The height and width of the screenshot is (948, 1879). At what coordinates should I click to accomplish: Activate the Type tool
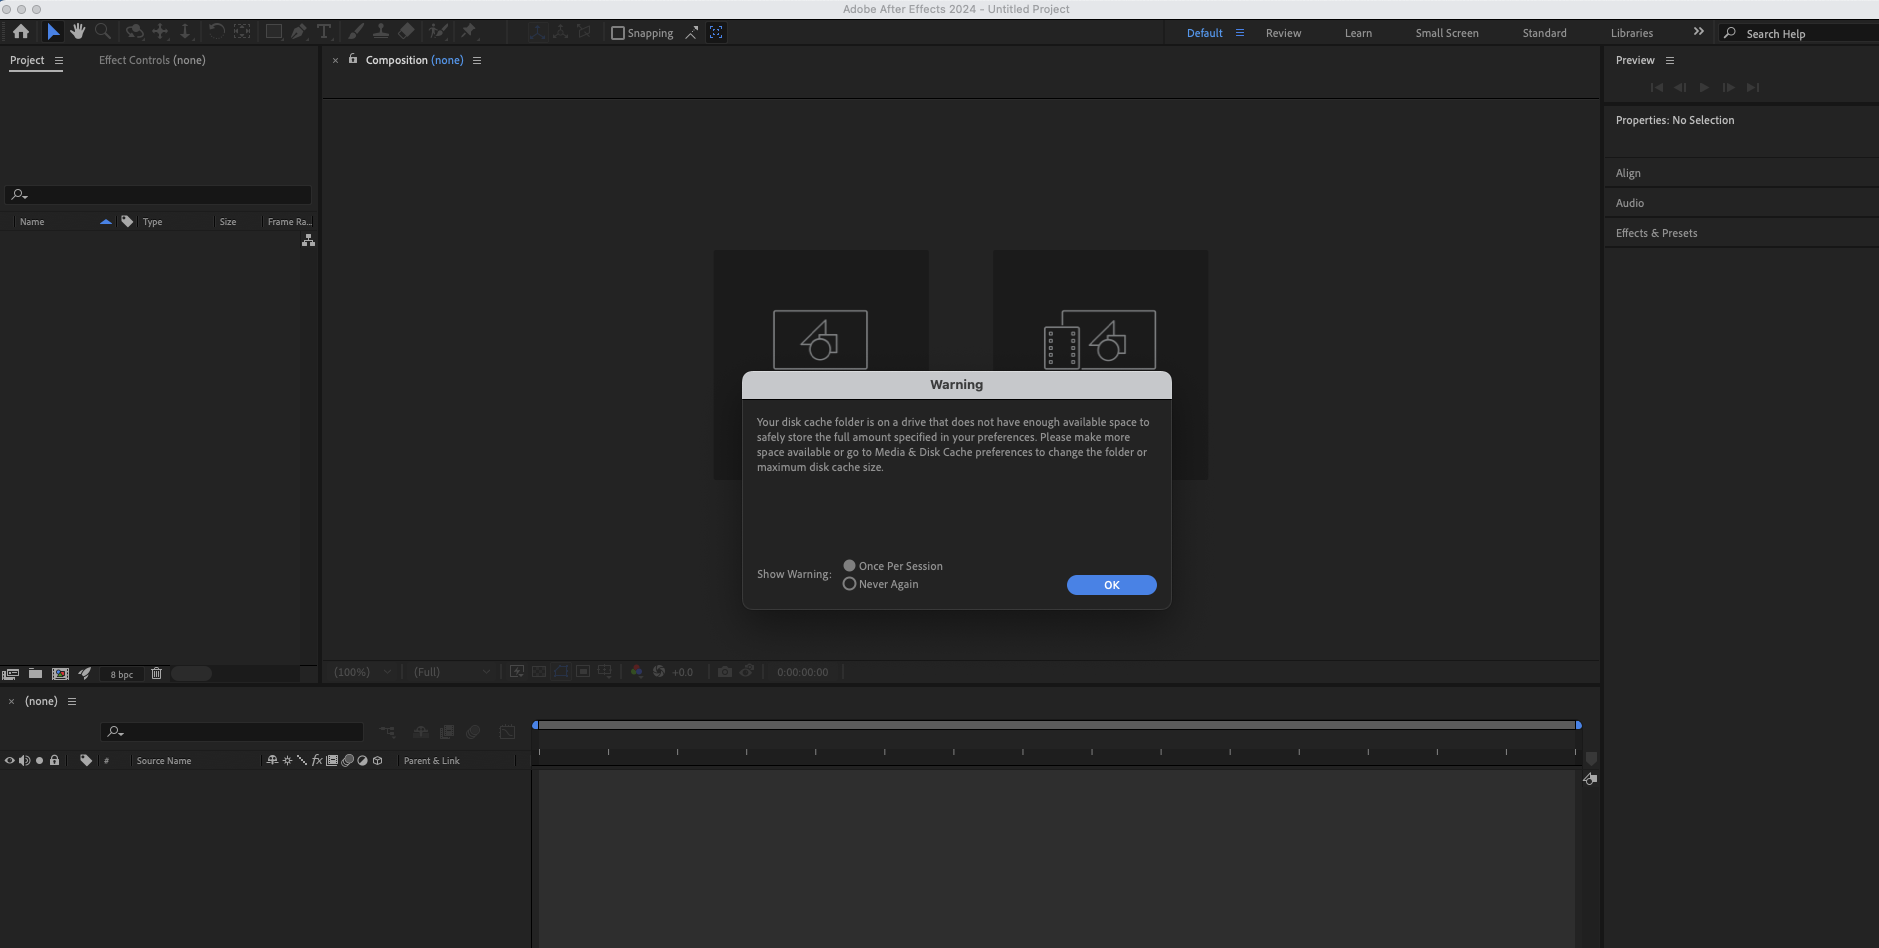click(324, 31)
